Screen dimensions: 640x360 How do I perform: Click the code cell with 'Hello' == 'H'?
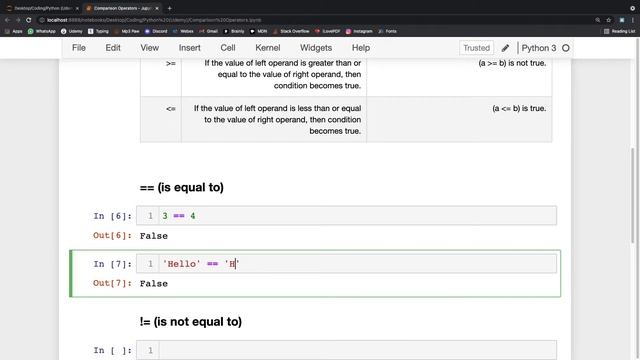(346, 264)
